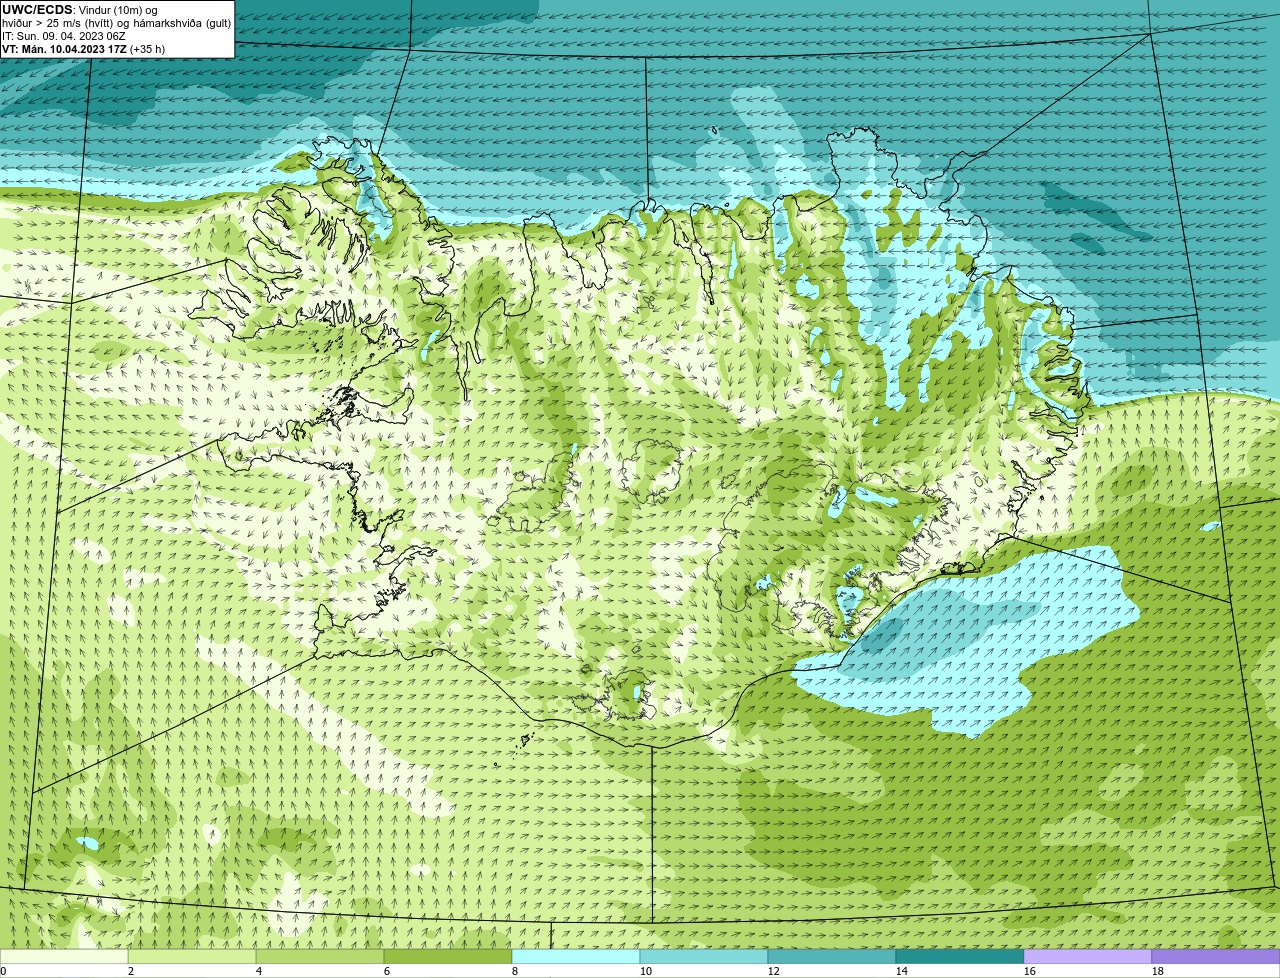Image resolution: width=1280 pixels, height=978 pixels.
Task: Pick the 4–6 m/s green legend swatch
Action: coord(320,957)
